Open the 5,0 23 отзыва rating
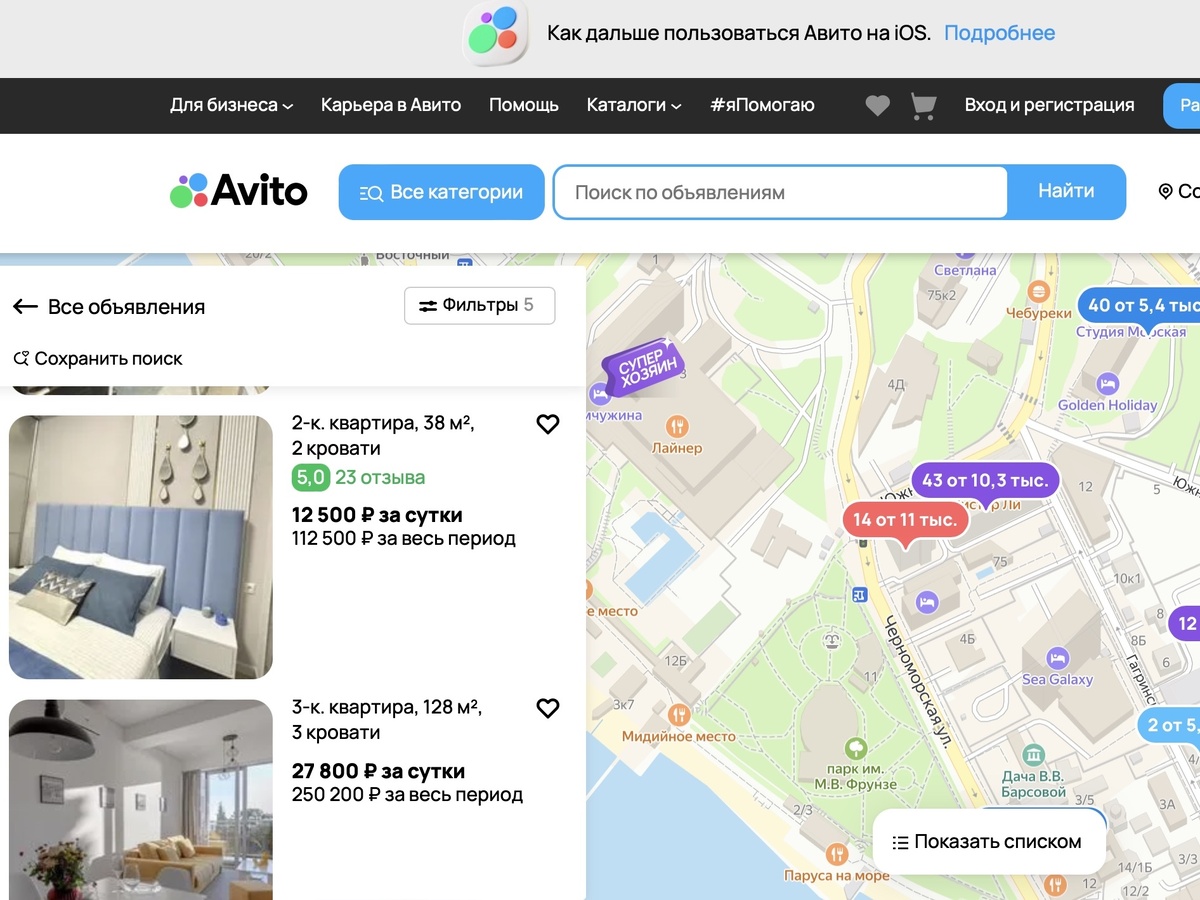This screenshot has width=1200, height=900. (358, 477)
